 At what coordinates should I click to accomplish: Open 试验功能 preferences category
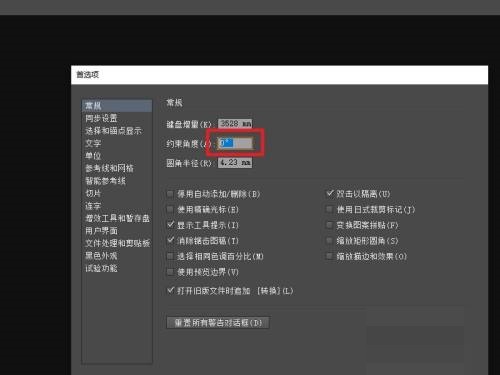[101, 268]
